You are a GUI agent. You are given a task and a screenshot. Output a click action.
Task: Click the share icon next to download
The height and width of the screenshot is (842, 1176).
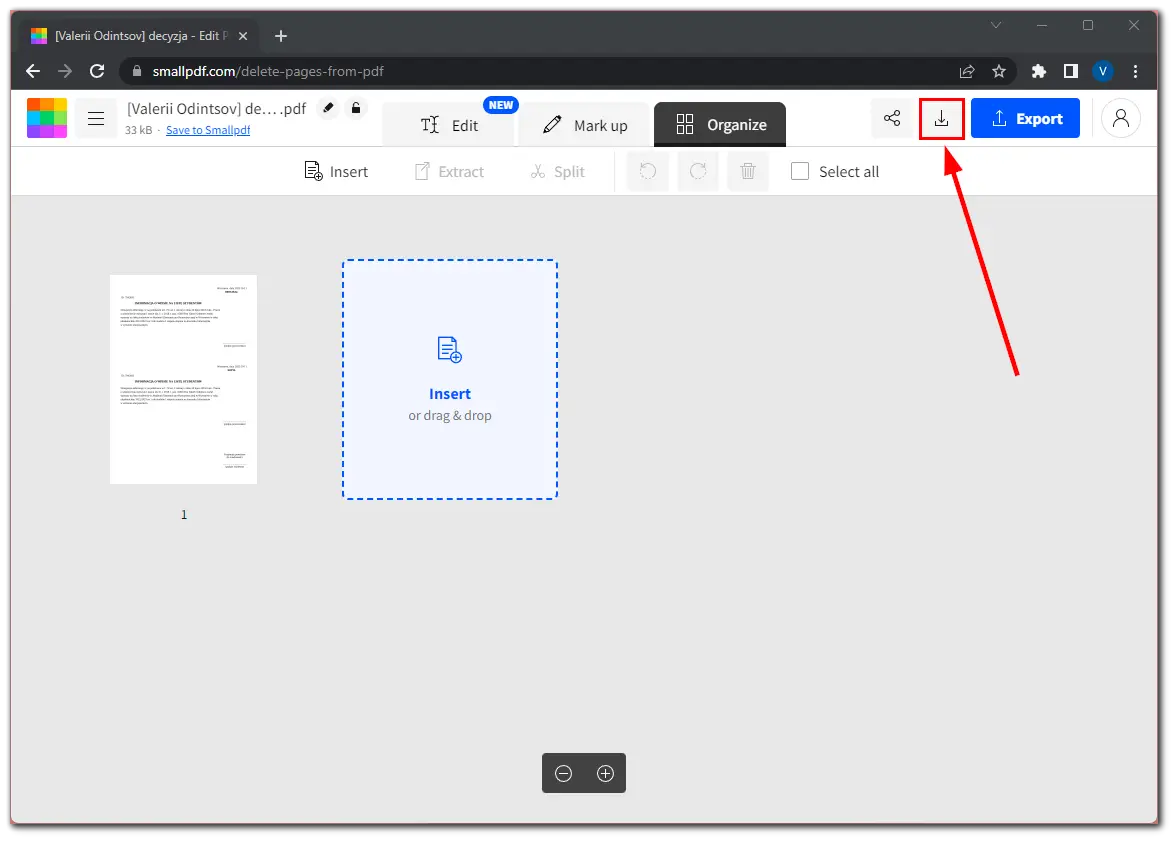[892, 119]
